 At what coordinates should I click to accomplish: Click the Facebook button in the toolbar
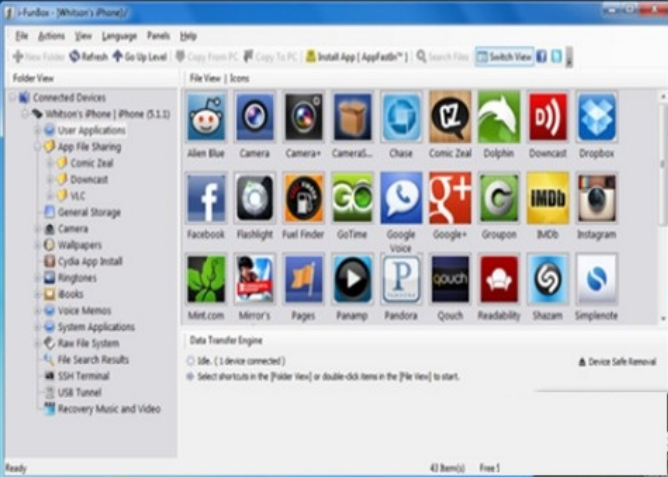[x=541, y=56]
